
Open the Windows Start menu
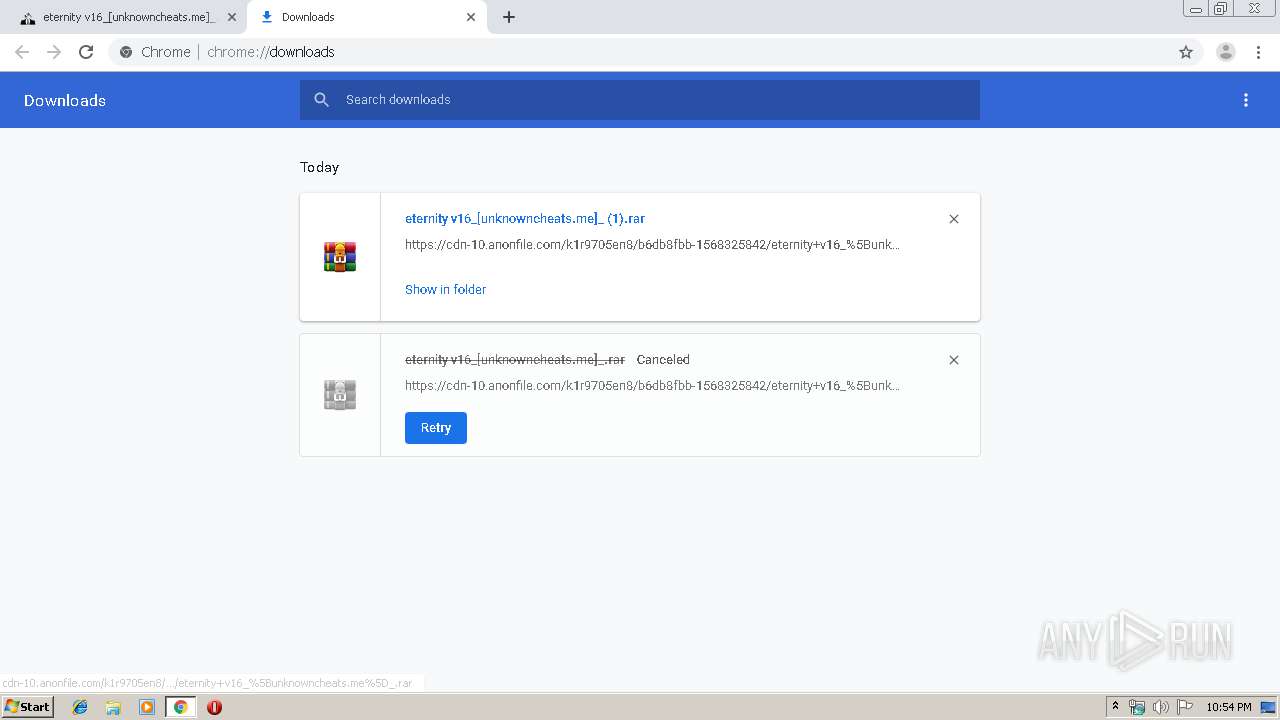28,707
